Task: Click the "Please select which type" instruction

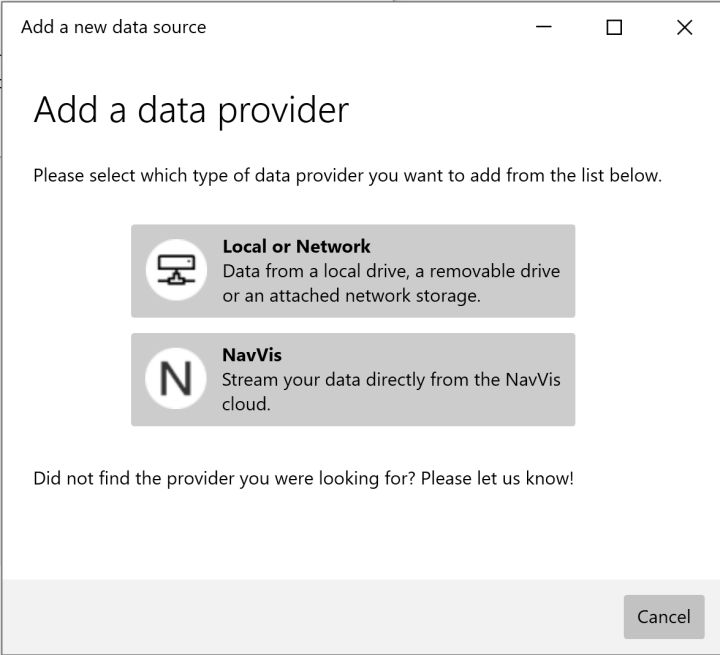Action: coord(347,175)
